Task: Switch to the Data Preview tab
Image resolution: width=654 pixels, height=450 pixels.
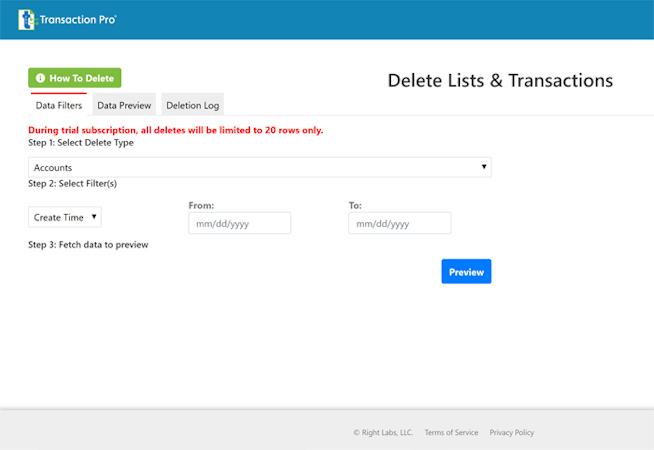Action: (x=124, y=105)
